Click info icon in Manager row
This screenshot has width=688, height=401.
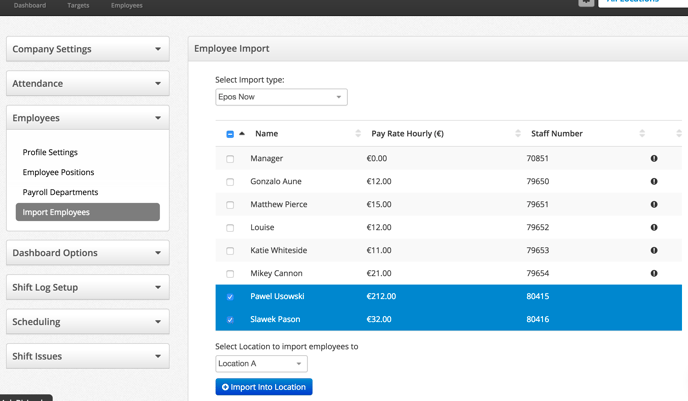pyautogui.click(x=654, y=158)
